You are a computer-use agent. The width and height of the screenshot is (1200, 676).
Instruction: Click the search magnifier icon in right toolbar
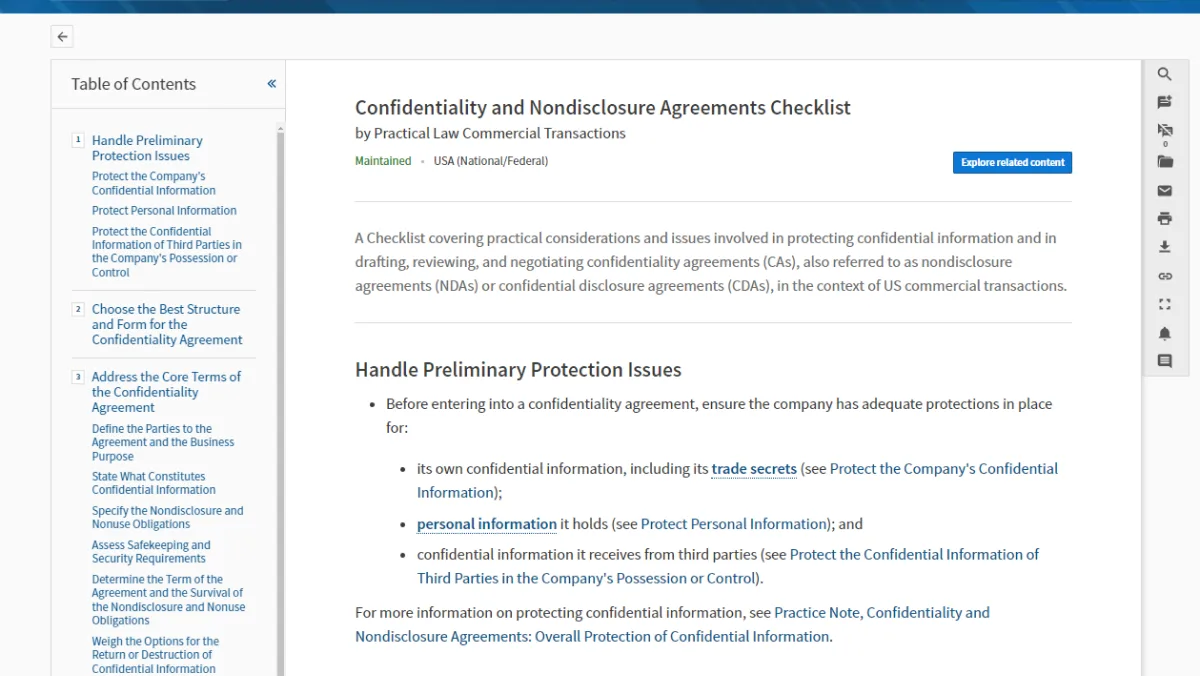pyautogui.click(x=1164, y=74)
